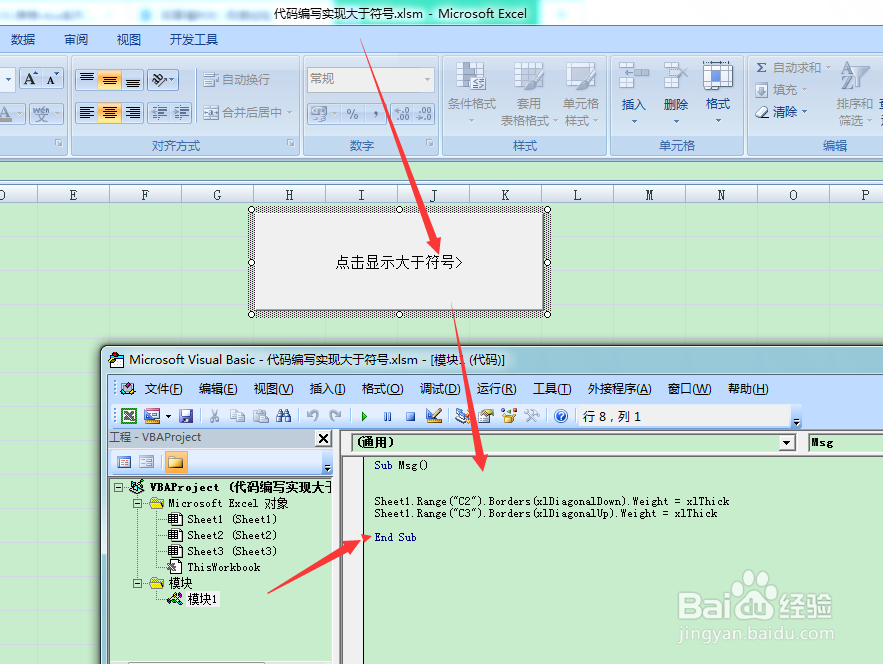The width and height of the screenshot is (883, 664).
Task: Apply percent style in the 数字 group
Action: coord(352,114)
